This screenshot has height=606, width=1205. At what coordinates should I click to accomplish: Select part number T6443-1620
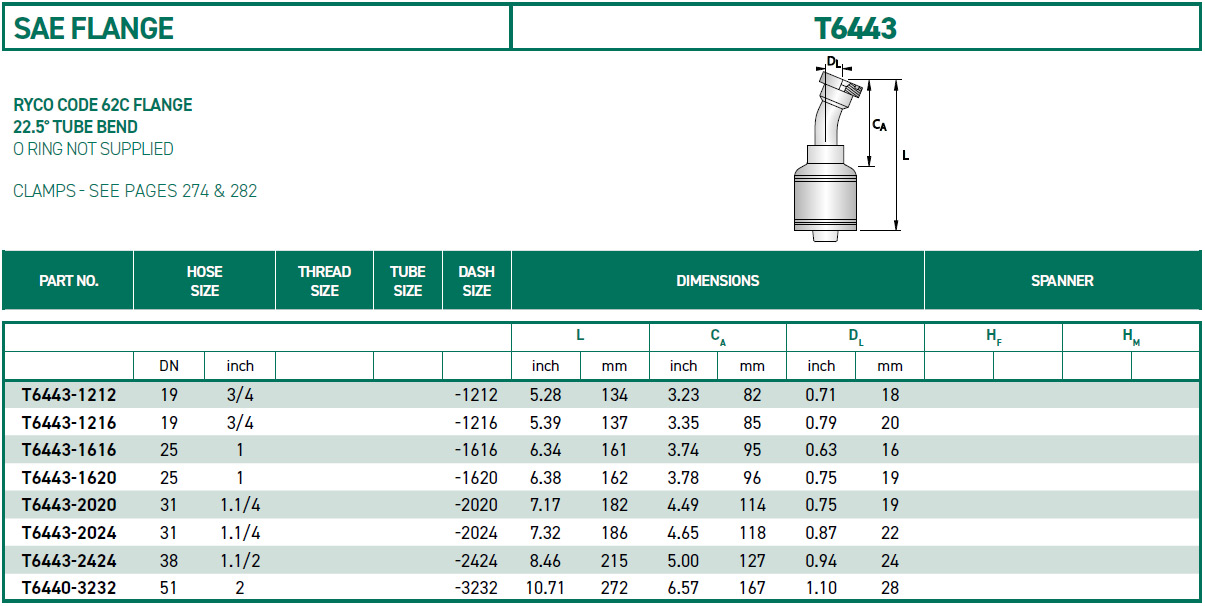tap(69, 477)
